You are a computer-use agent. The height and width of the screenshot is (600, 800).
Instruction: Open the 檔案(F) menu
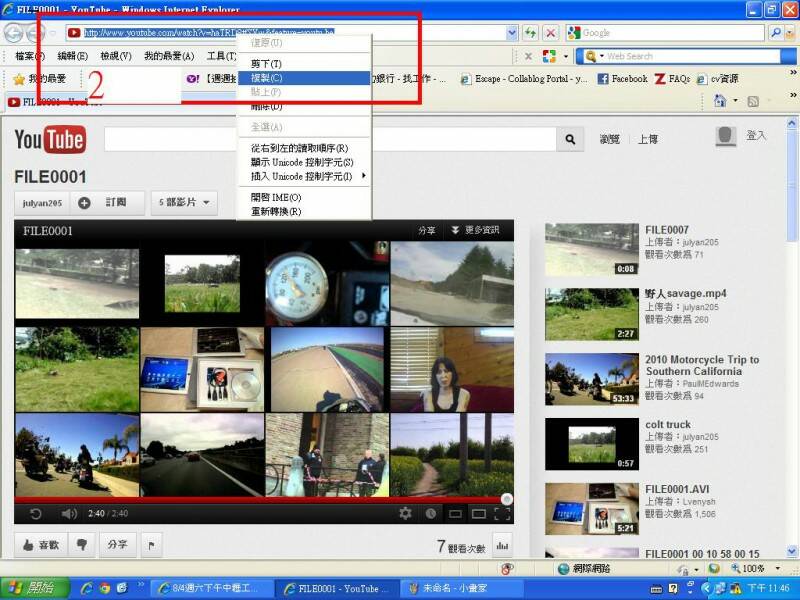pos(30,56)
